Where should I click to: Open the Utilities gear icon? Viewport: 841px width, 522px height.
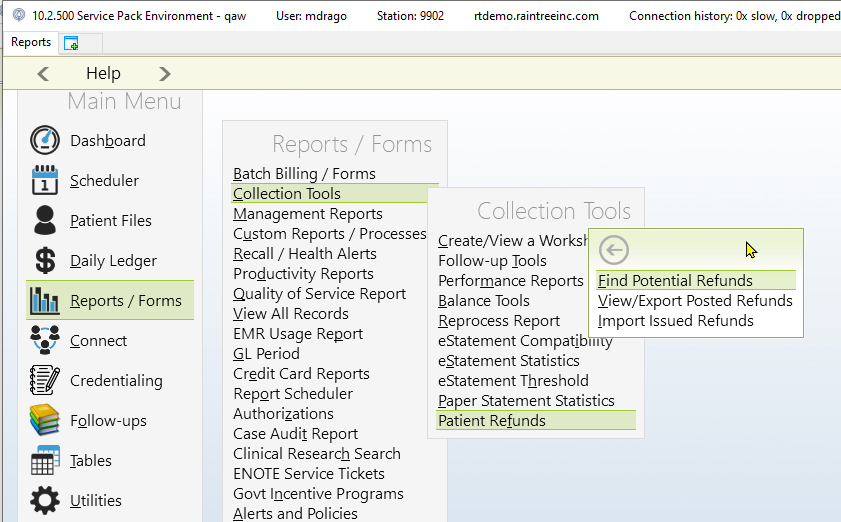coord(45,500)
